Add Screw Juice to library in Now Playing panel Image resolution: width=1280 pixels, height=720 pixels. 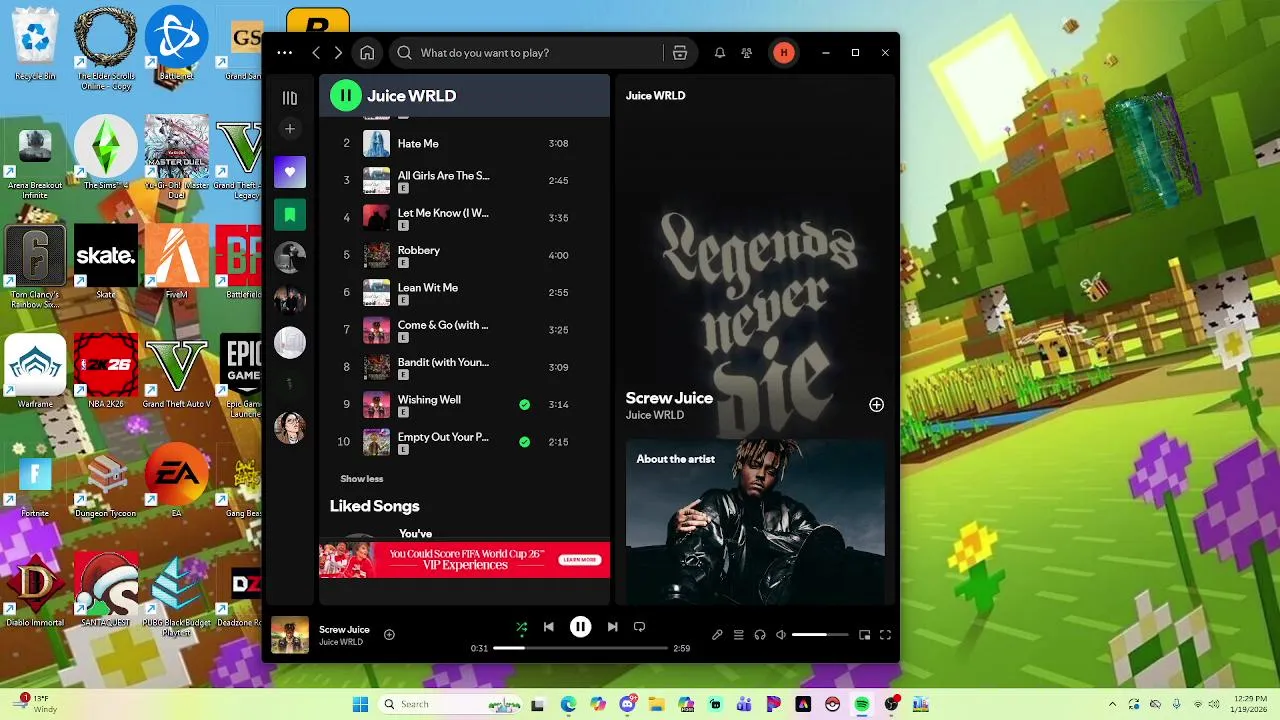876,405
